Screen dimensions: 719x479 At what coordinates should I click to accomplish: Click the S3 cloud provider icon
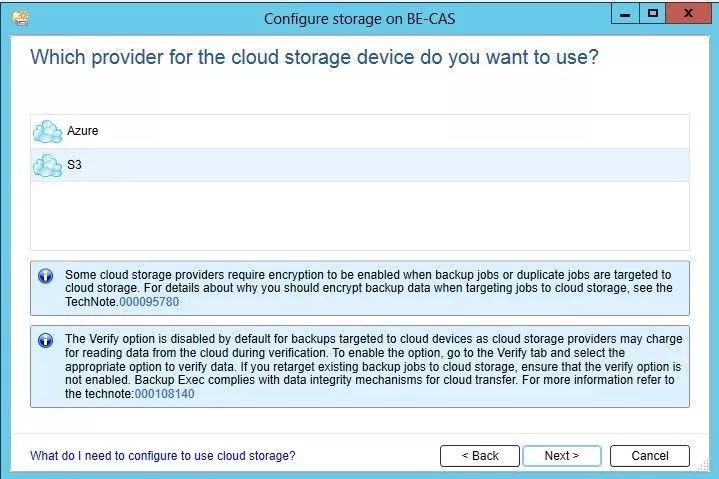(x=47, y=165)
